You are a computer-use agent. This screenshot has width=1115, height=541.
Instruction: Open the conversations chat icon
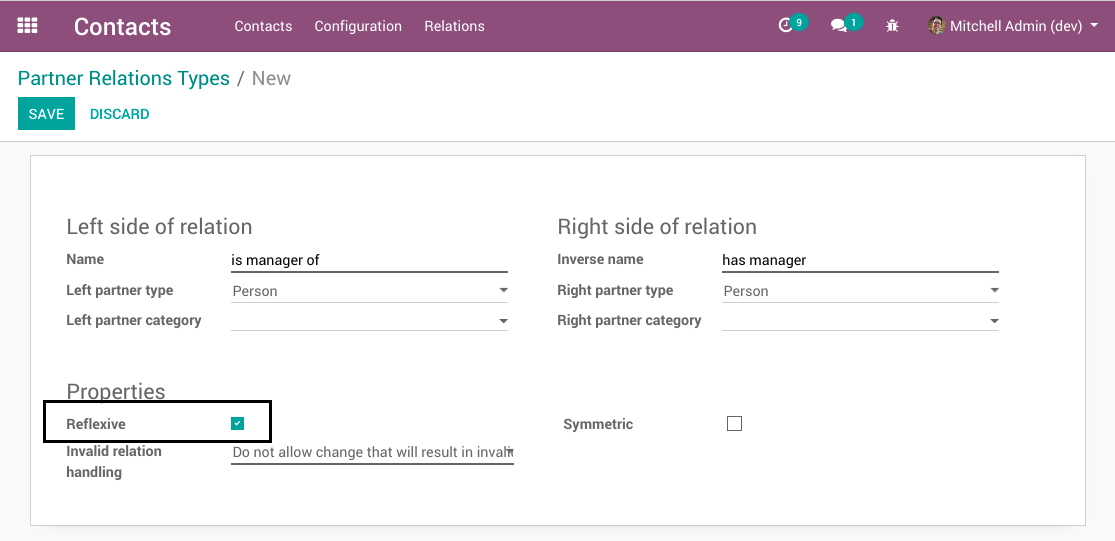(x=839, y=26)
